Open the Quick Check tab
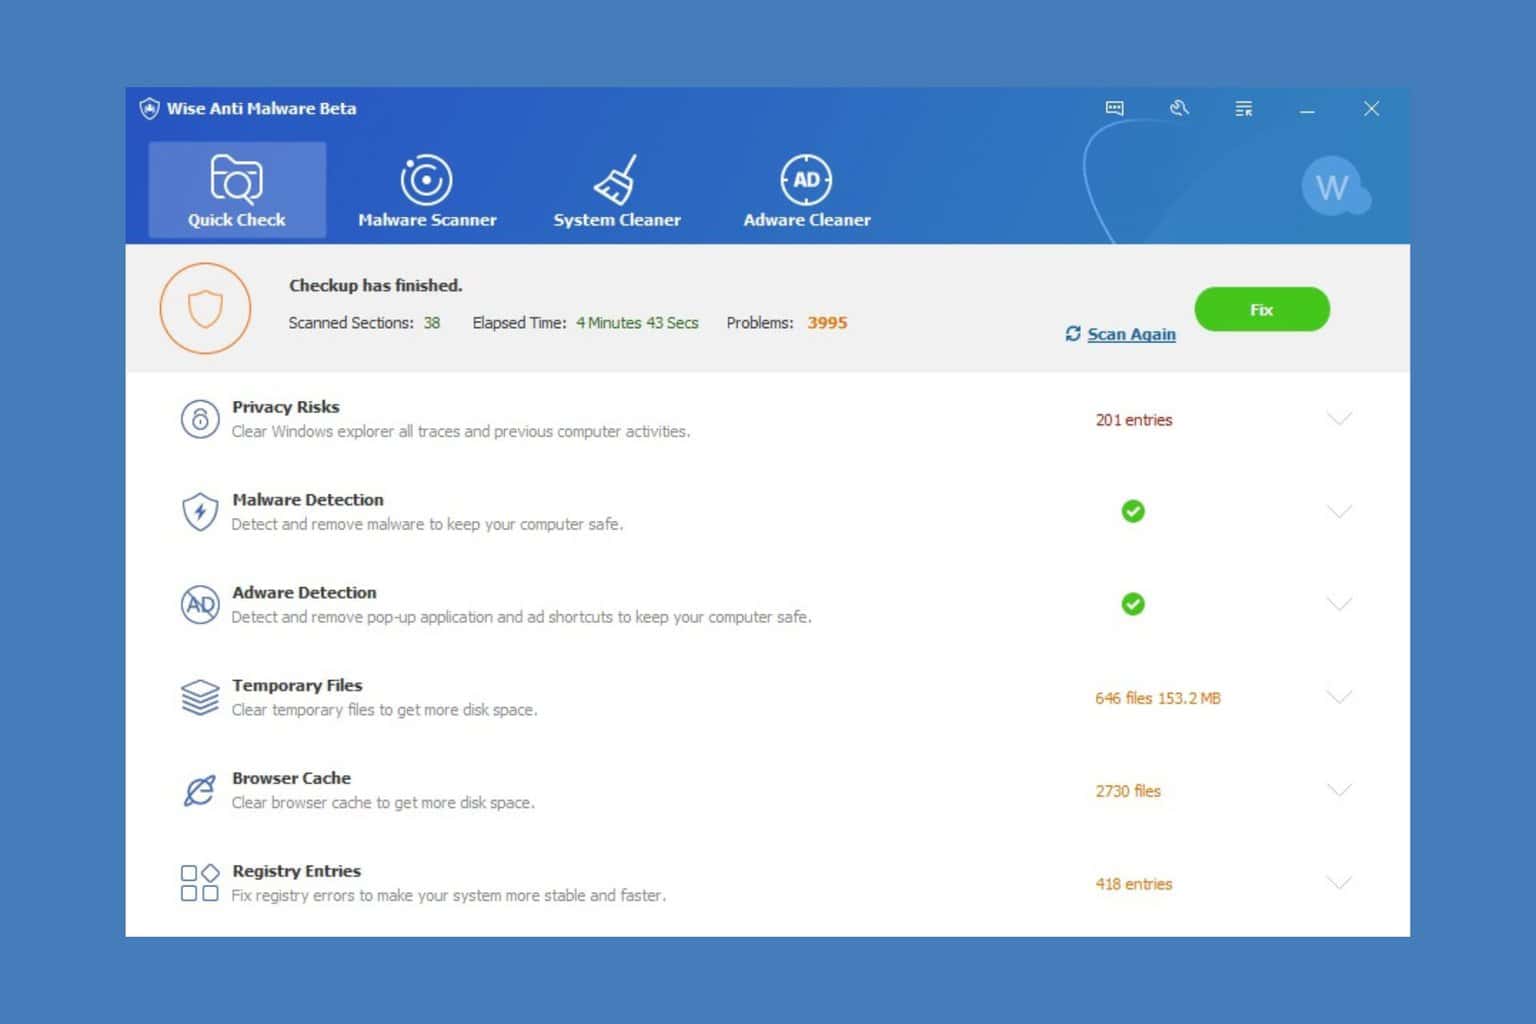The image size is (1536, 1024). [237, 190]
